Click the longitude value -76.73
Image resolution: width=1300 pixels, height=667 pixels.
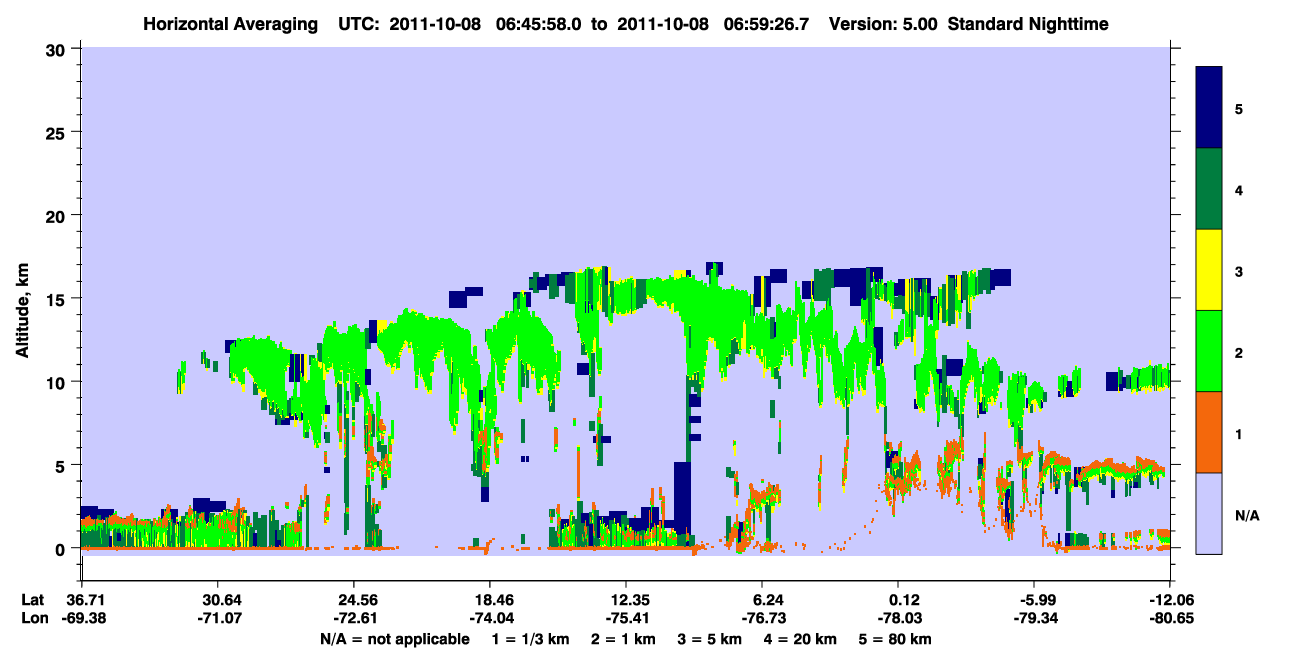(x=762, y=619)
